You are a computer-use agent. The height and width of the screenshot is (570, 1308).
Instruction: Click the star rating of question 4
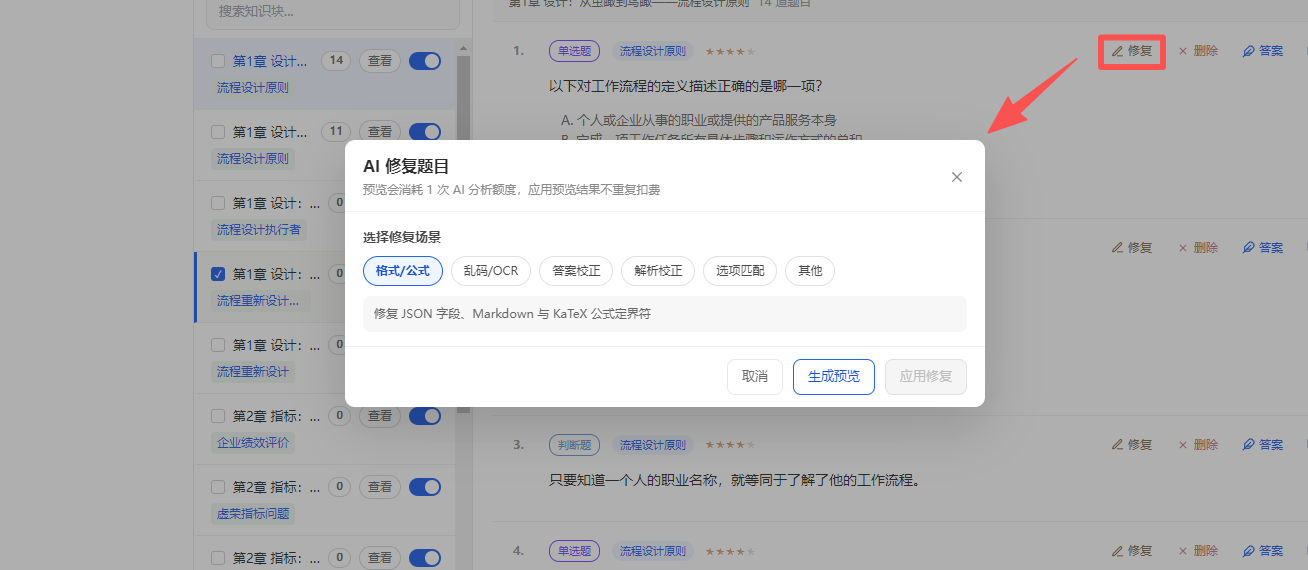point(730,551)
